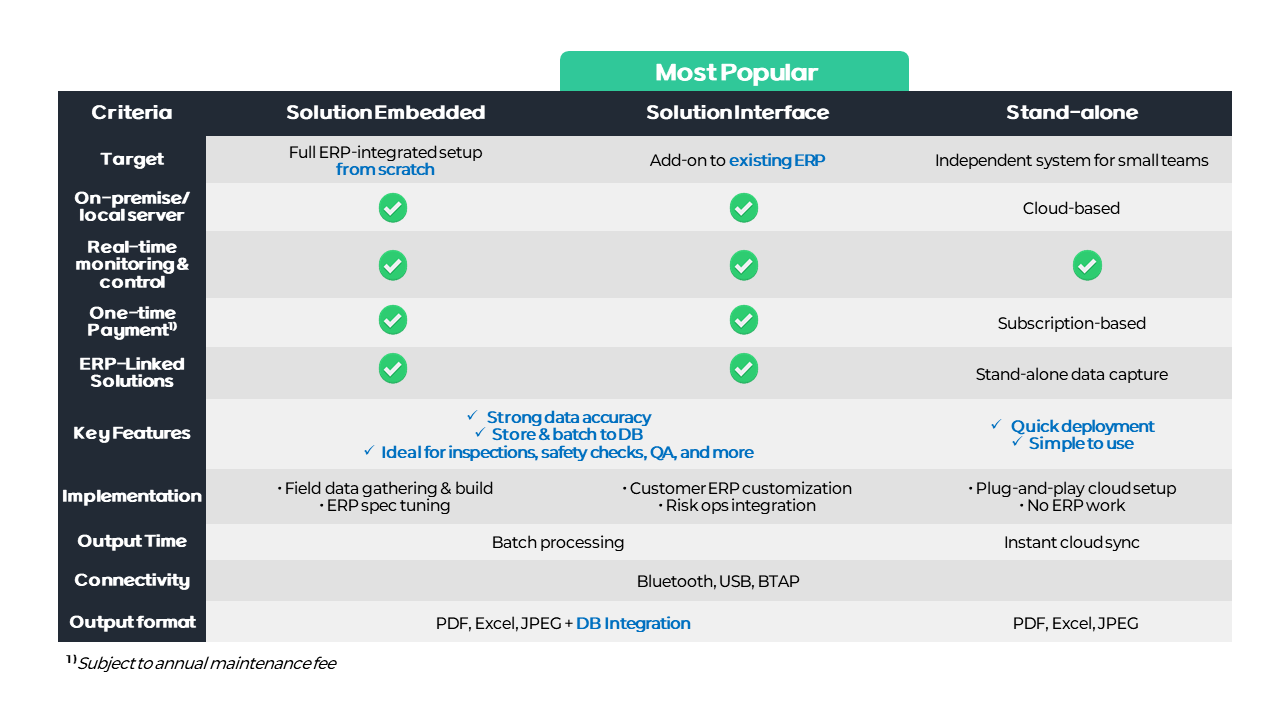Click the Solution Embedded column header
This screenshot has height=720, width=1280.
pyautogui.click(x=385, y=113)
